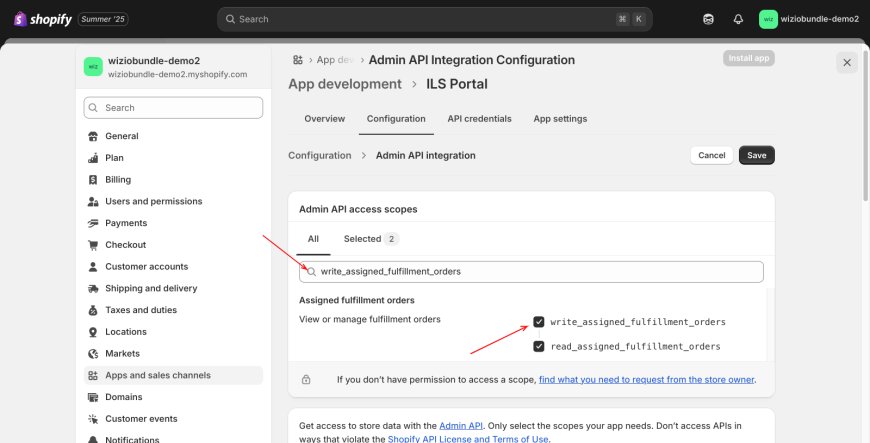The image size is (870, 443).
Task: Open the sidekick assistant icon
Action: click(x=708, y=19)
